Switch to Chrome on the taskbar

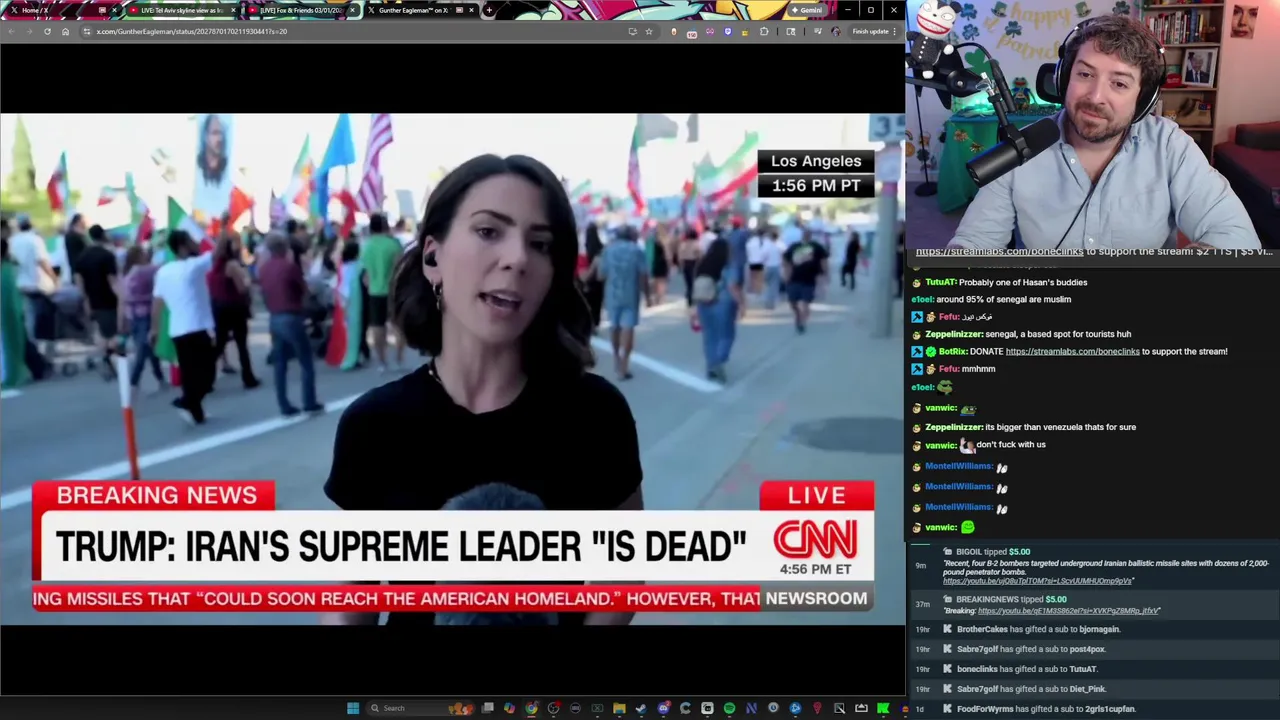point(531,708)
